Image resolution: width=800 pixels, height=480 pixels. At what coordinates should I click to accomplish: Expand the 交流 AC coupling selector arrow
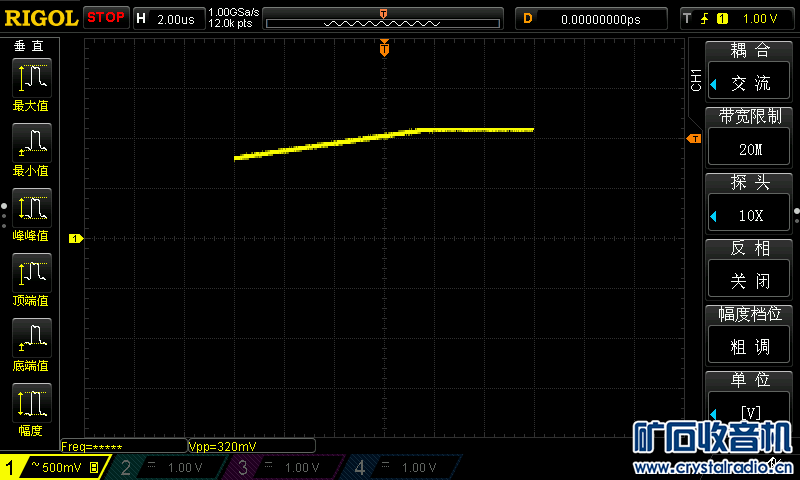pos(714,84)
